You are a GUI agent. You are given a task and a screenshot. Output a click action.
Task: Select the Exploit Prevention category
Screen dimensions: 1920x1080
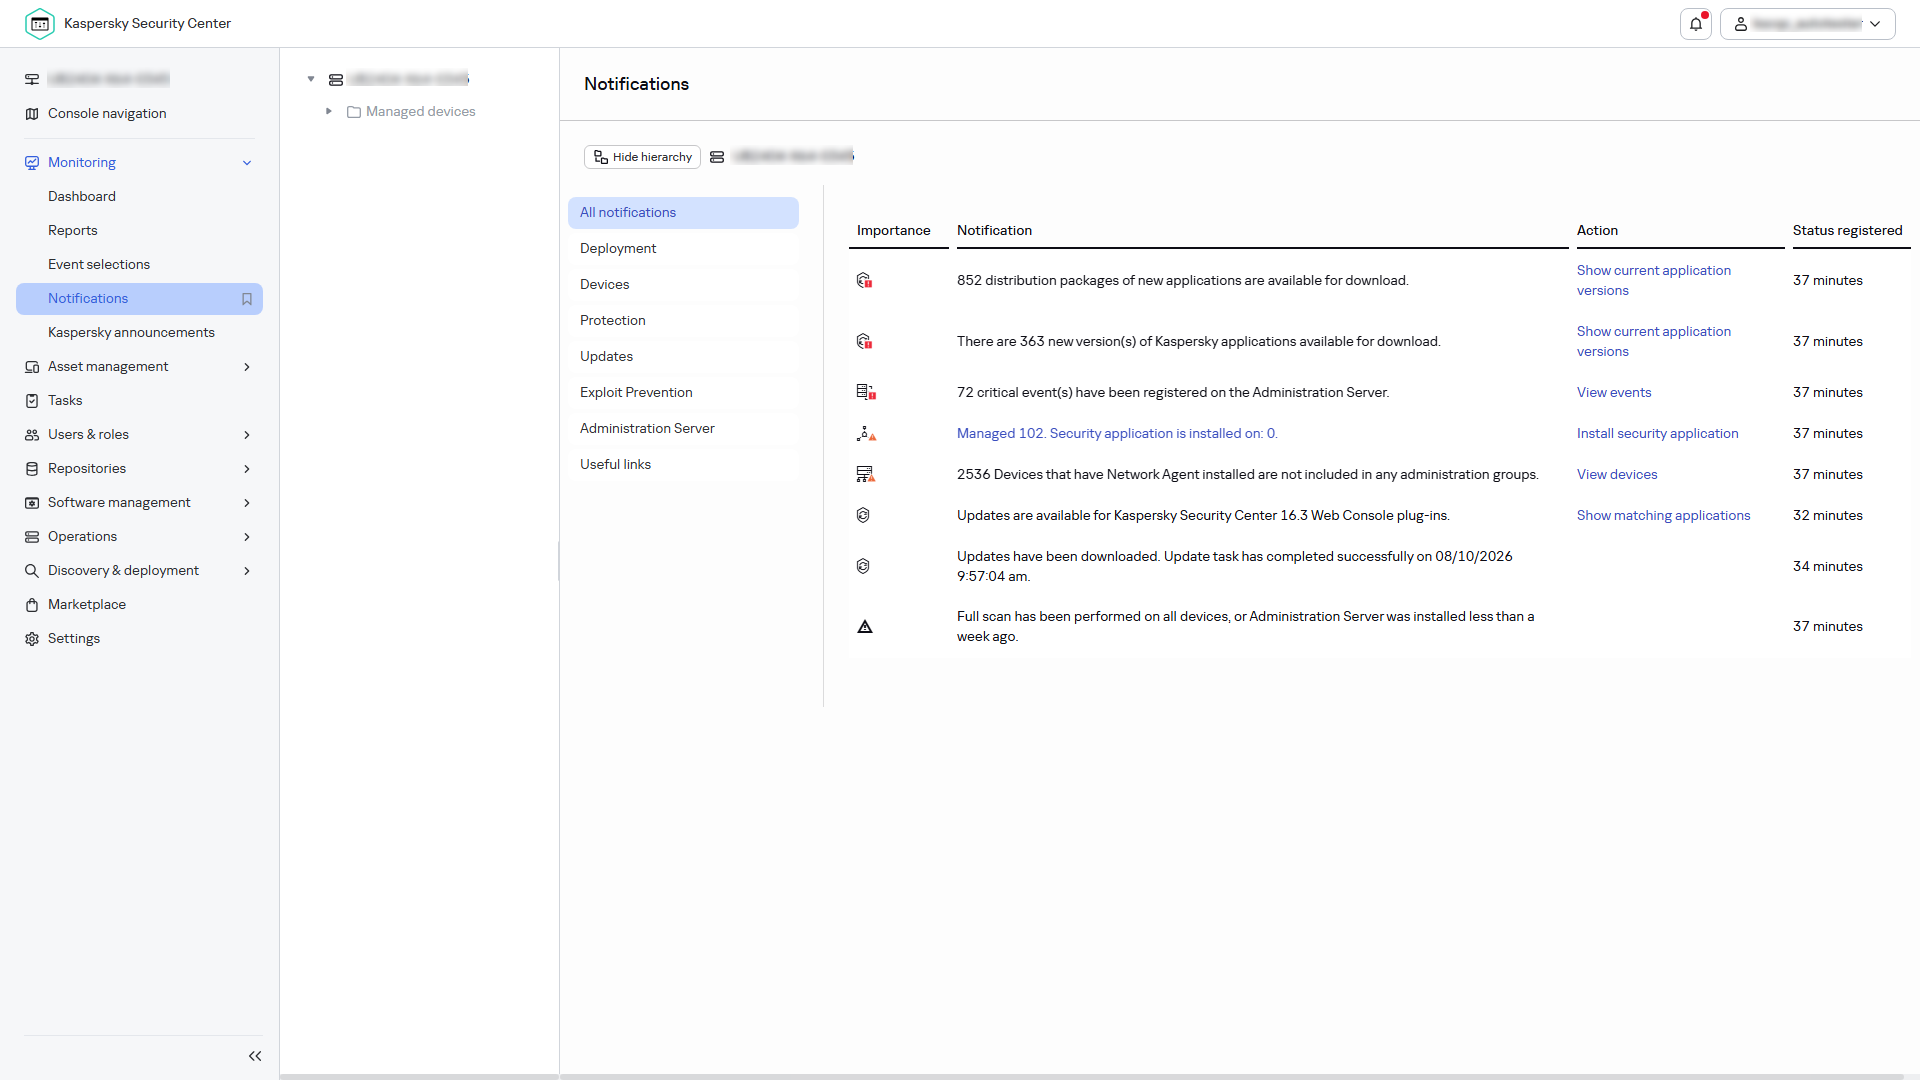683,393
